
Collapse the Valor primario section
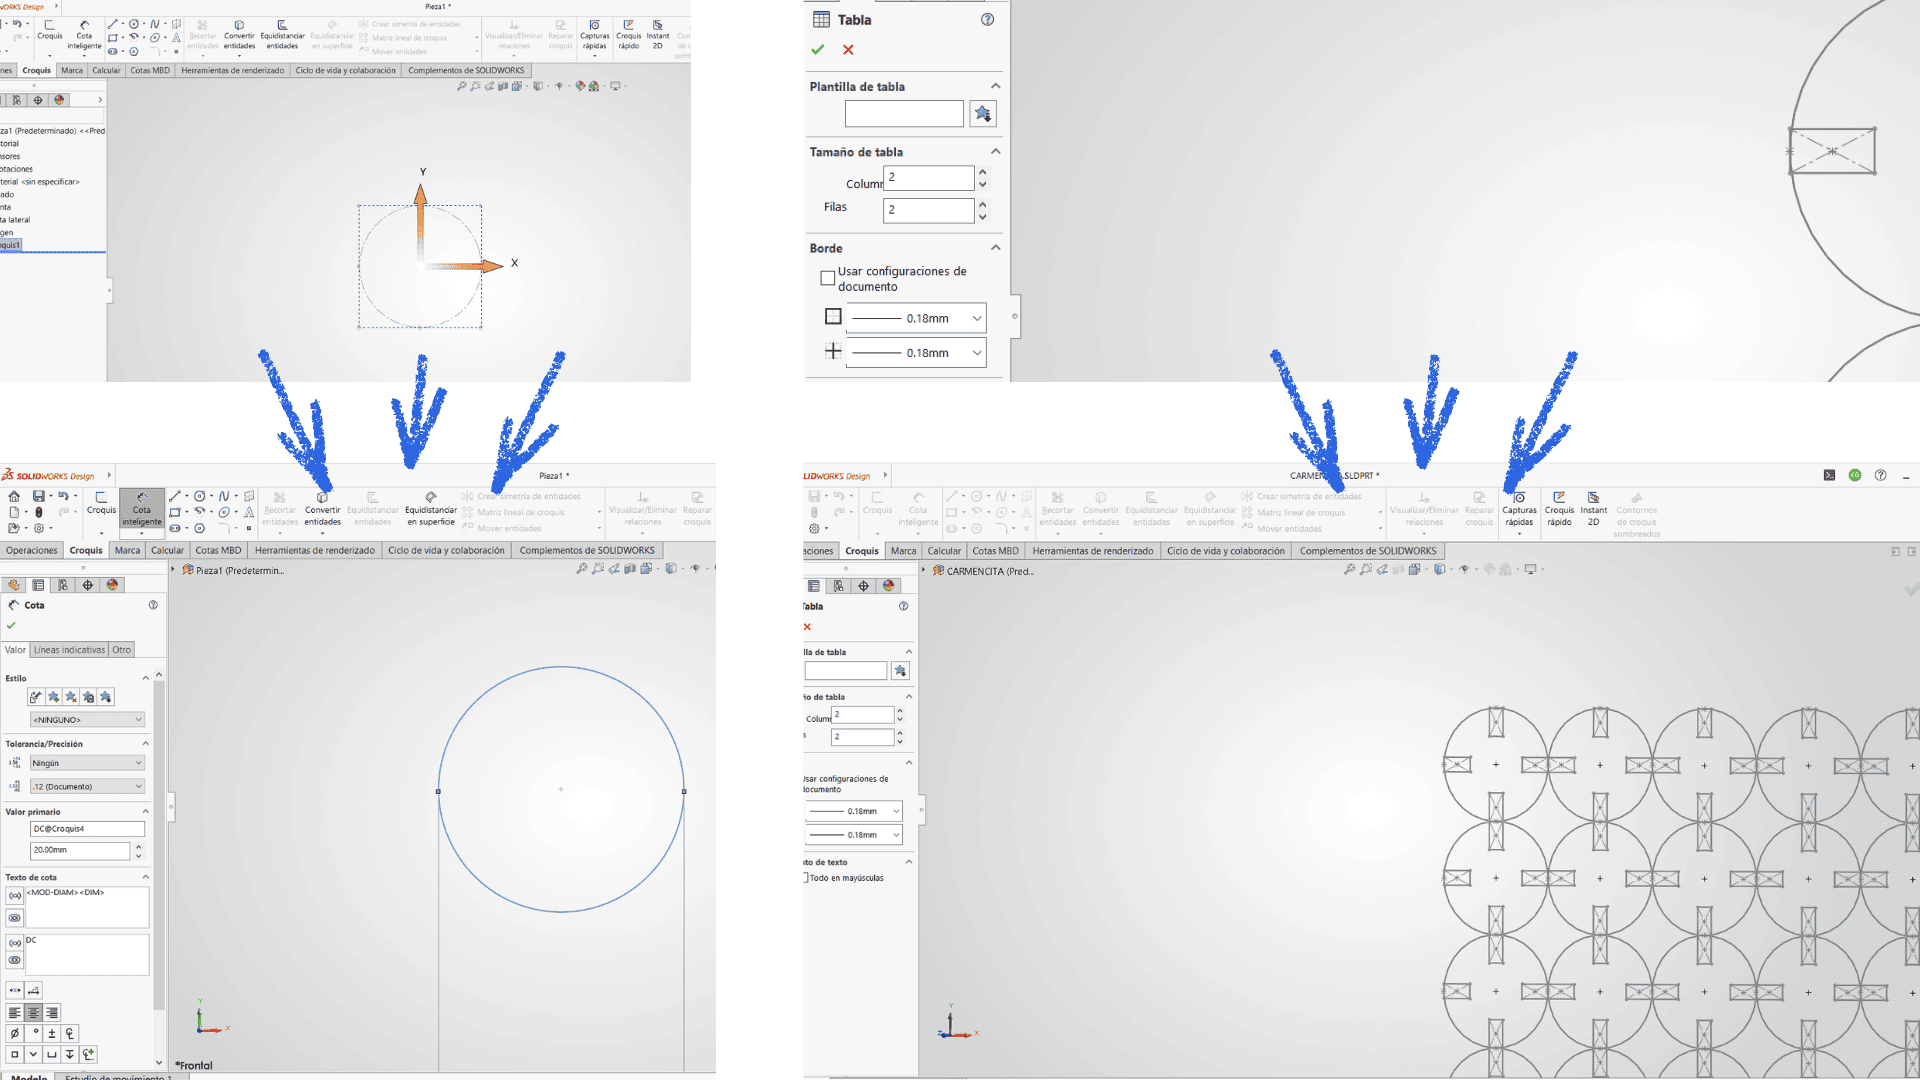coord(145,811)
